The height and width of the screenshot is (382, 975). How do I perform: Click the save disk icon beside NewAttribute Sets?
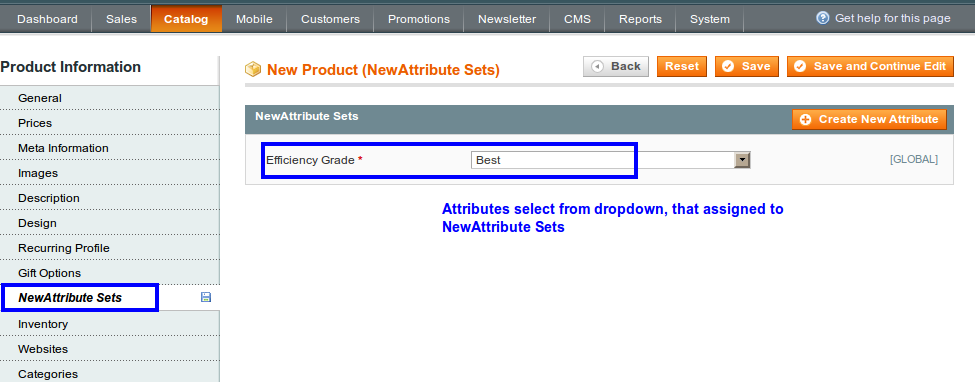pyautogui.click(x=206, y=297)
